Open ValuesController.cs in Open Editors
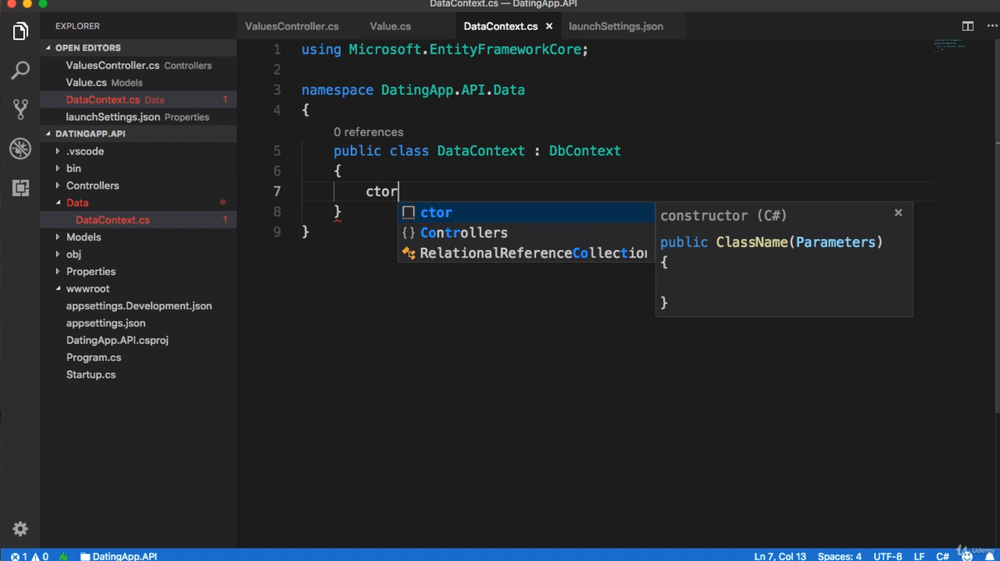1000x561 pixels. 138,65
